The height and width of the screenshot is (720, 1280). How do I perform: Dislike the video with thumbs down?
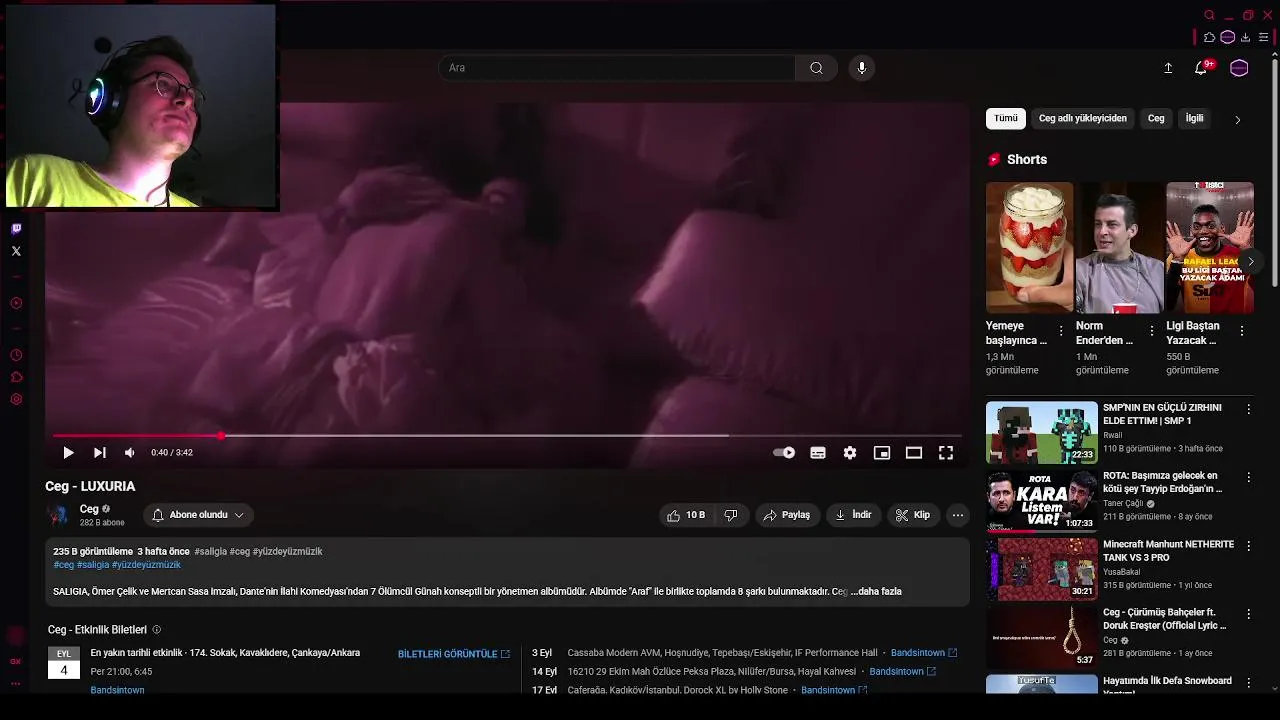pyautogui.click(x=731, y=515)
